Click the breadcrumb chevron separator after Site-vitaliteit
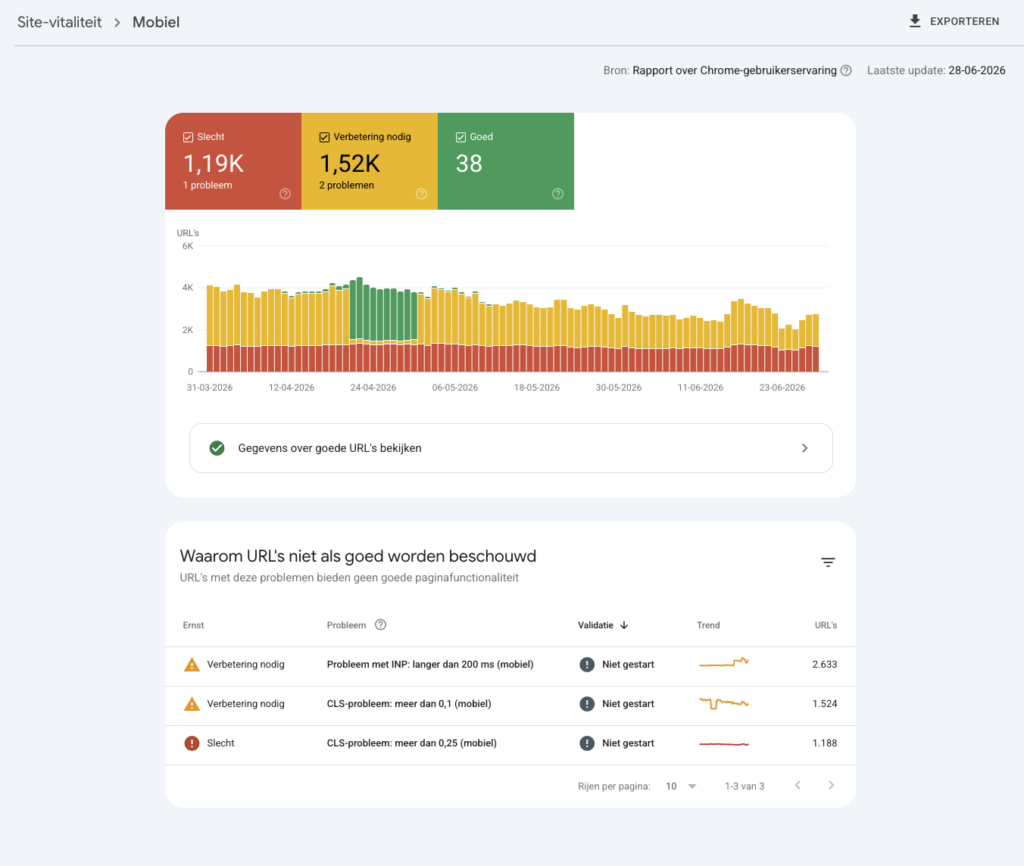The height and width of the screenshot is (866, 1024). coord(118,22)
